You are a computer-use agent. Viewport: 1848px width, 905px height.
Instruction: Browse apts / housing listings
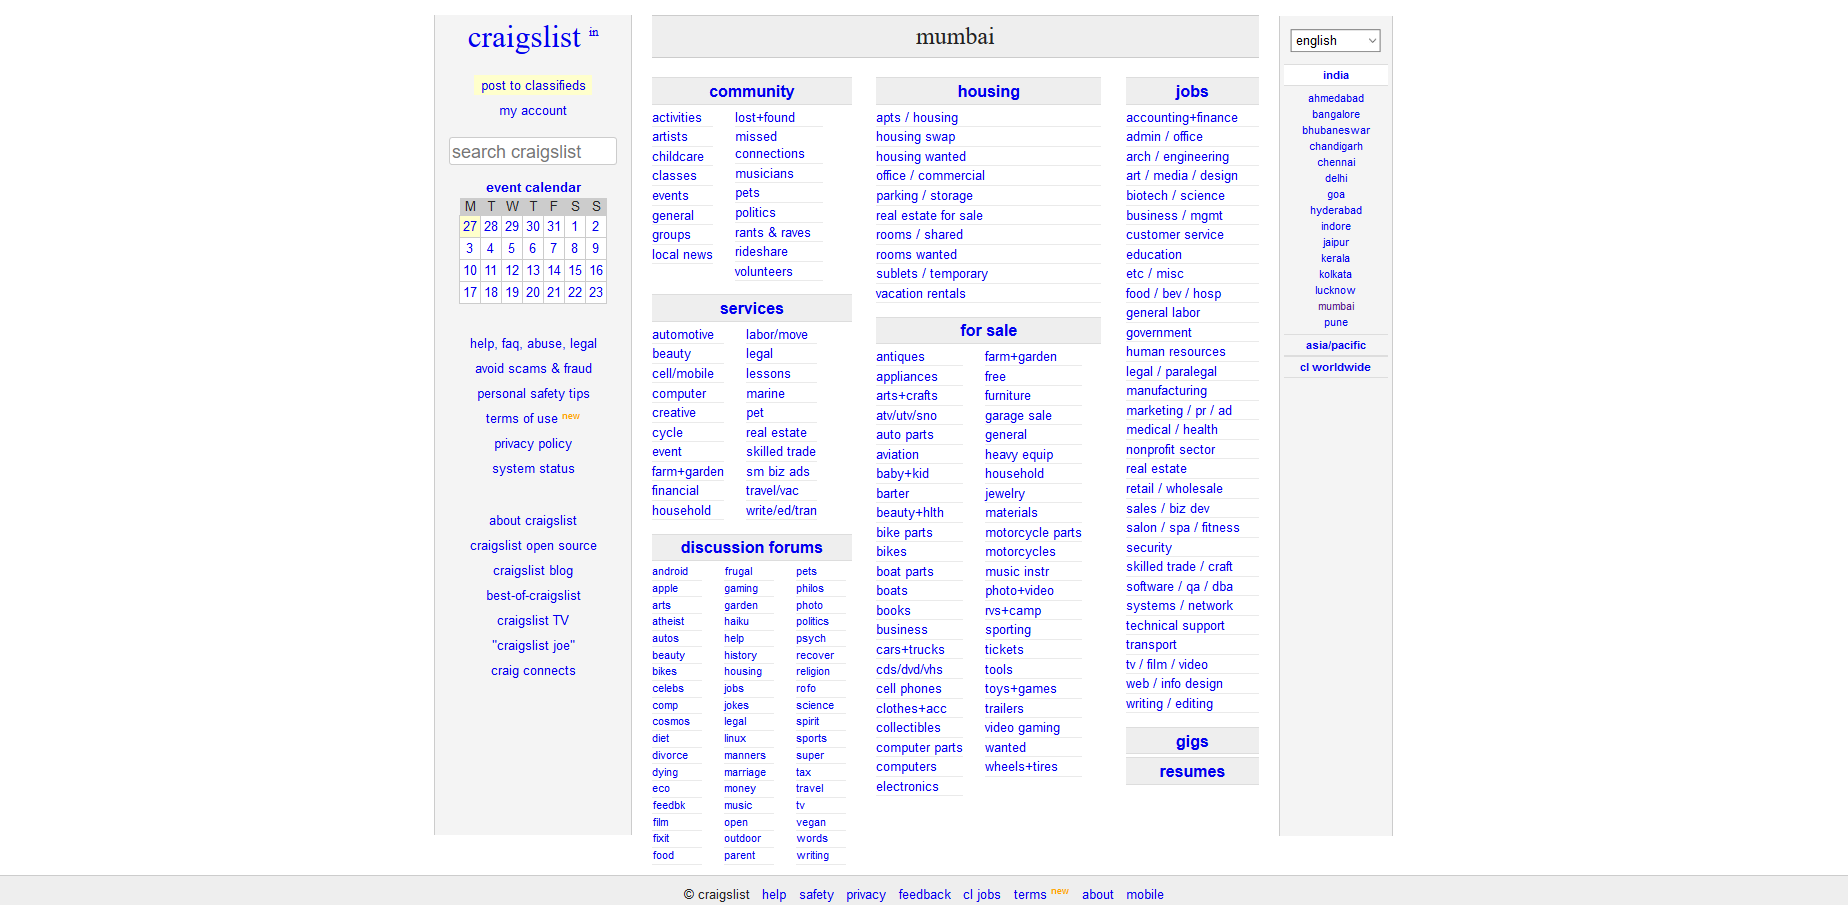917,118
